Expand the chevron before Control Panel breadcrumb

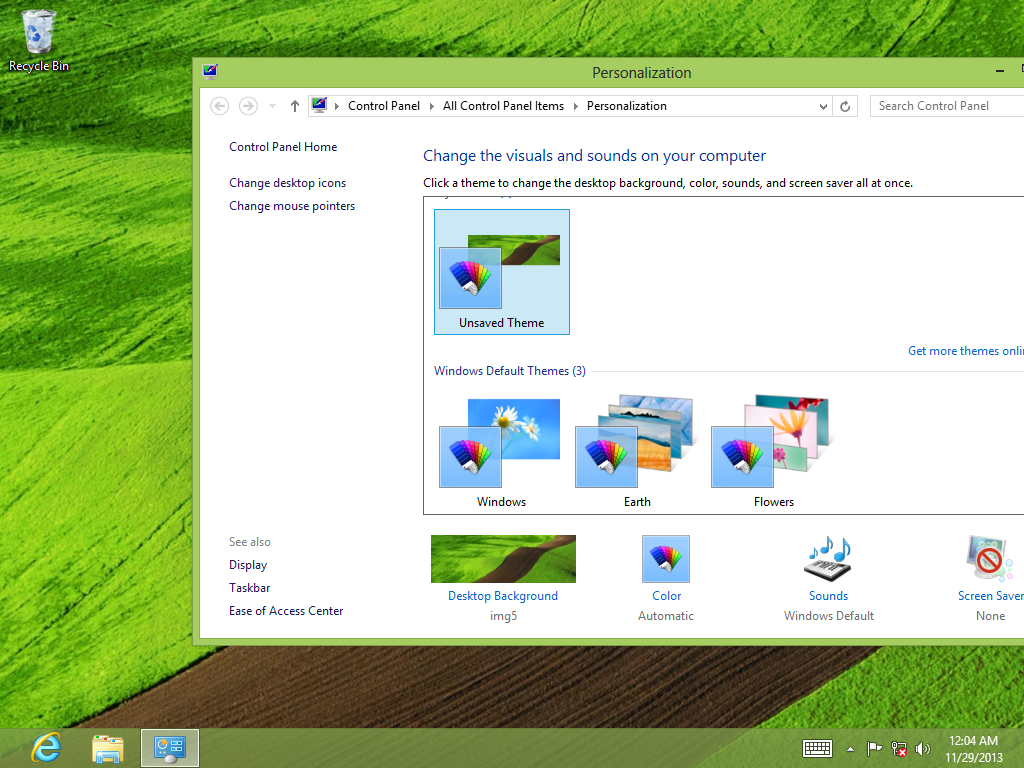(x=337, y=106)
